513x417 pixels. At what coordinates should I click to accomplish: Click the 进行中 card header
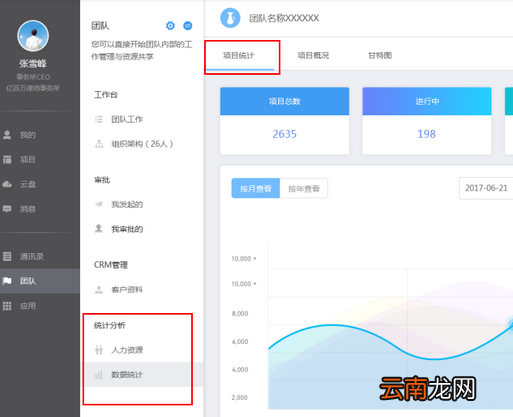pyautogui.click(x=427, y=101)
